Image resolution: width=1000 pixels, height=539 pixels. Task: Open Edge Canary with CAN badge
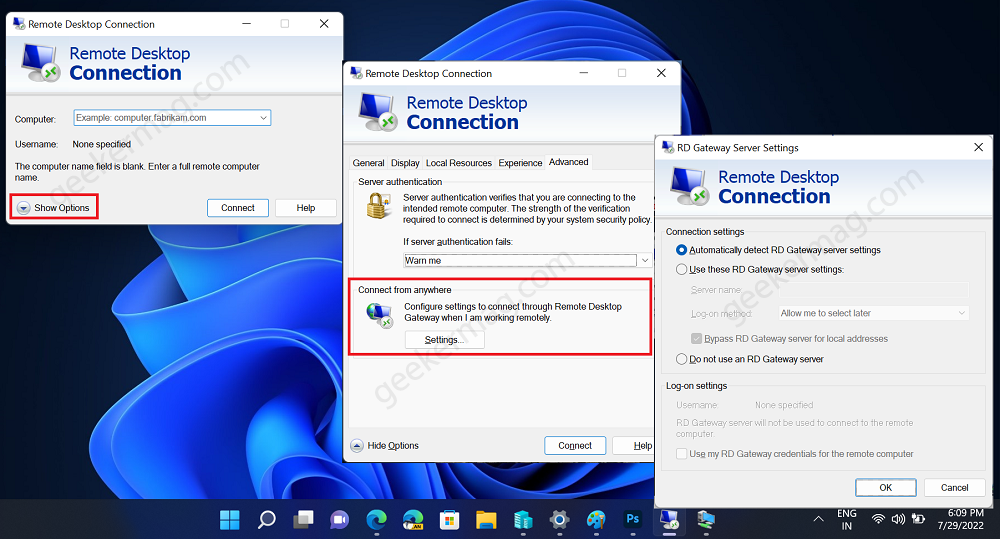(413, 520)
